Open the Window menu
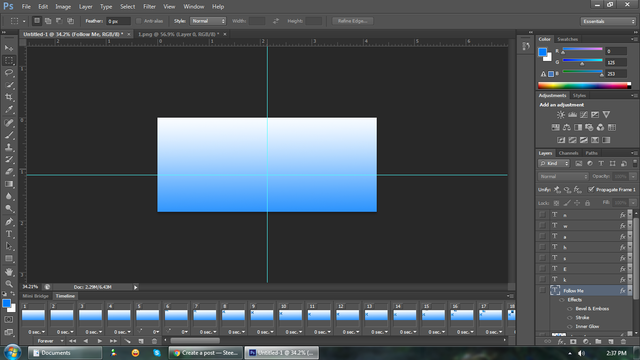This screenshot has height=360, width=640. pyautogui.click(x=193, y=7)
